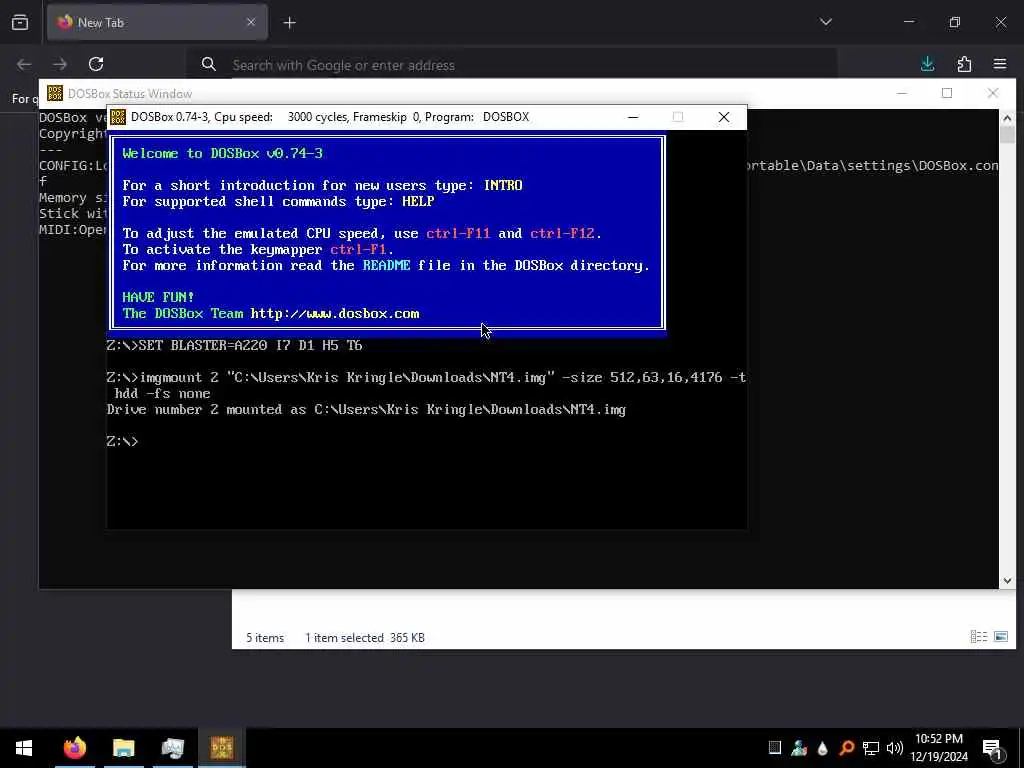Open the clock showing 10:52 PM
Screen dimensions: 1024x768
click(x=939, y=748)
